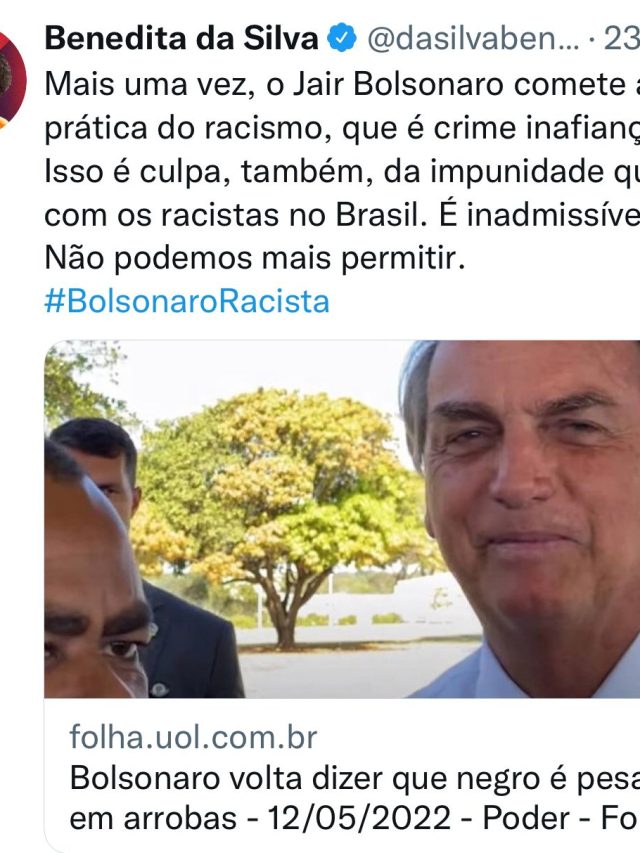Open the article preview photo
This screenshot has width=640, height=853.
pos(342,519)
